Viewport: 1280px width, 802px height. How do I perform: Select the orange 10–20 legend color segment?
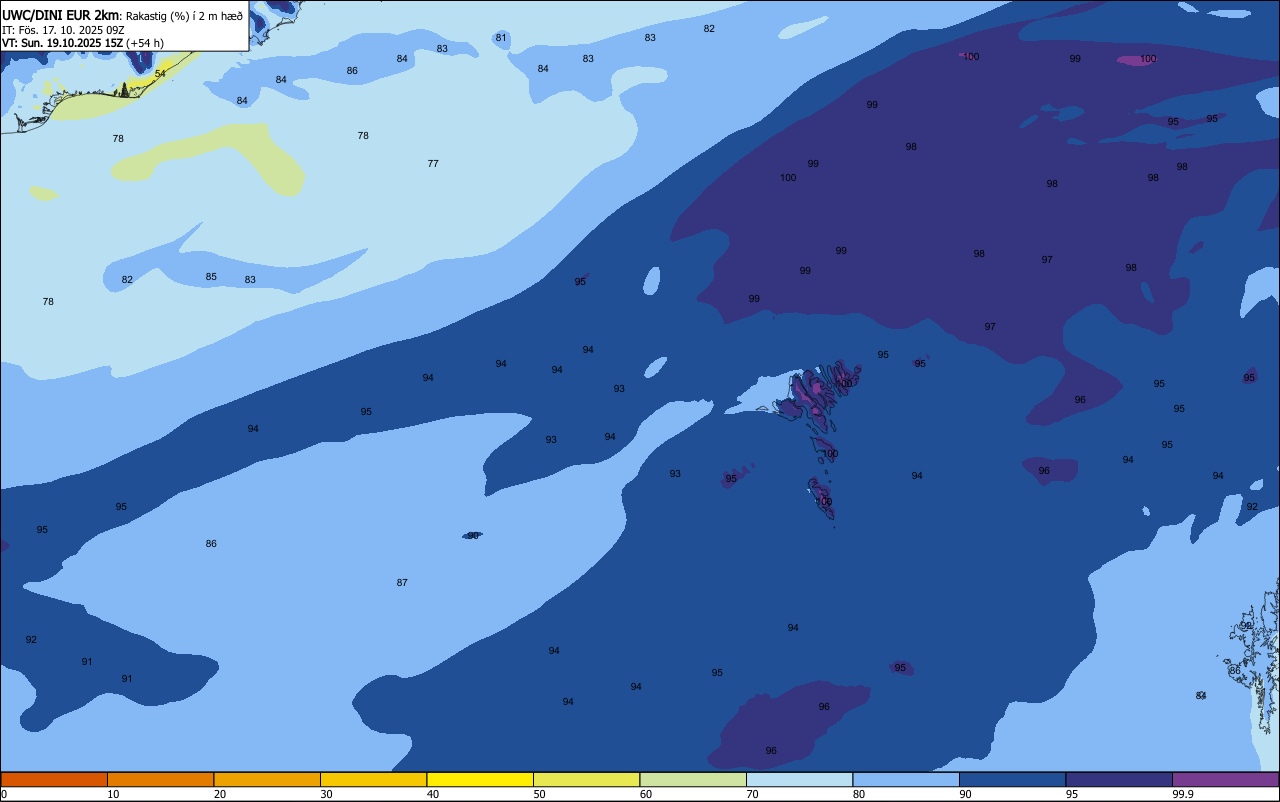(160, 779)
